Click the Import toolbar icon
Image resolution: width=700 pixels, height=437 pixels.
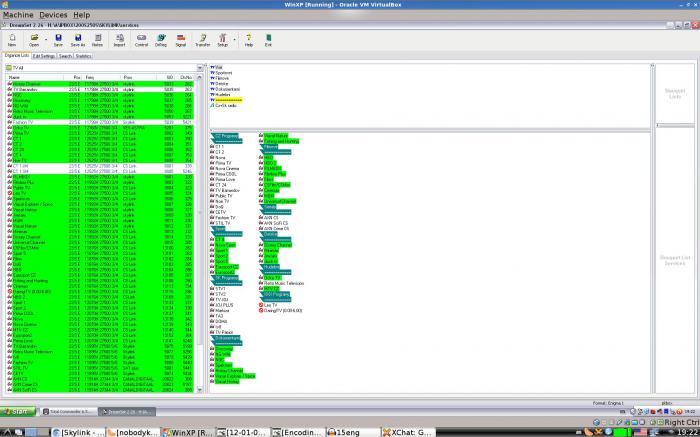pos(120,40)
